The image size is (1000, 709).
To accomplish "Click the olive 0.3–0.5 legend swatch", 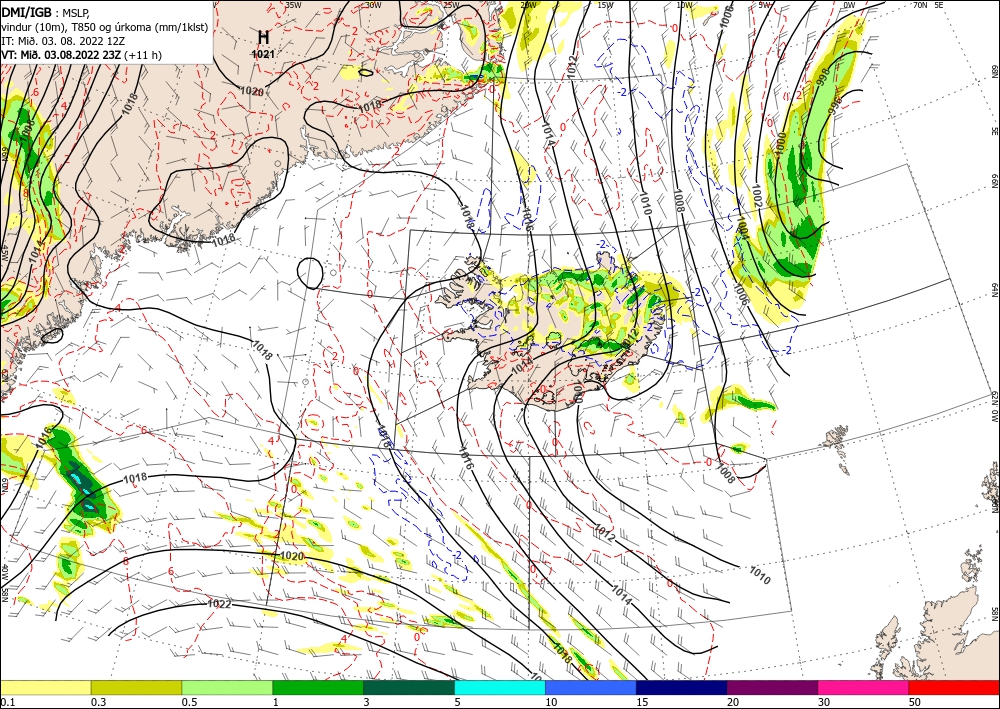I will click(x=136, y=687).
